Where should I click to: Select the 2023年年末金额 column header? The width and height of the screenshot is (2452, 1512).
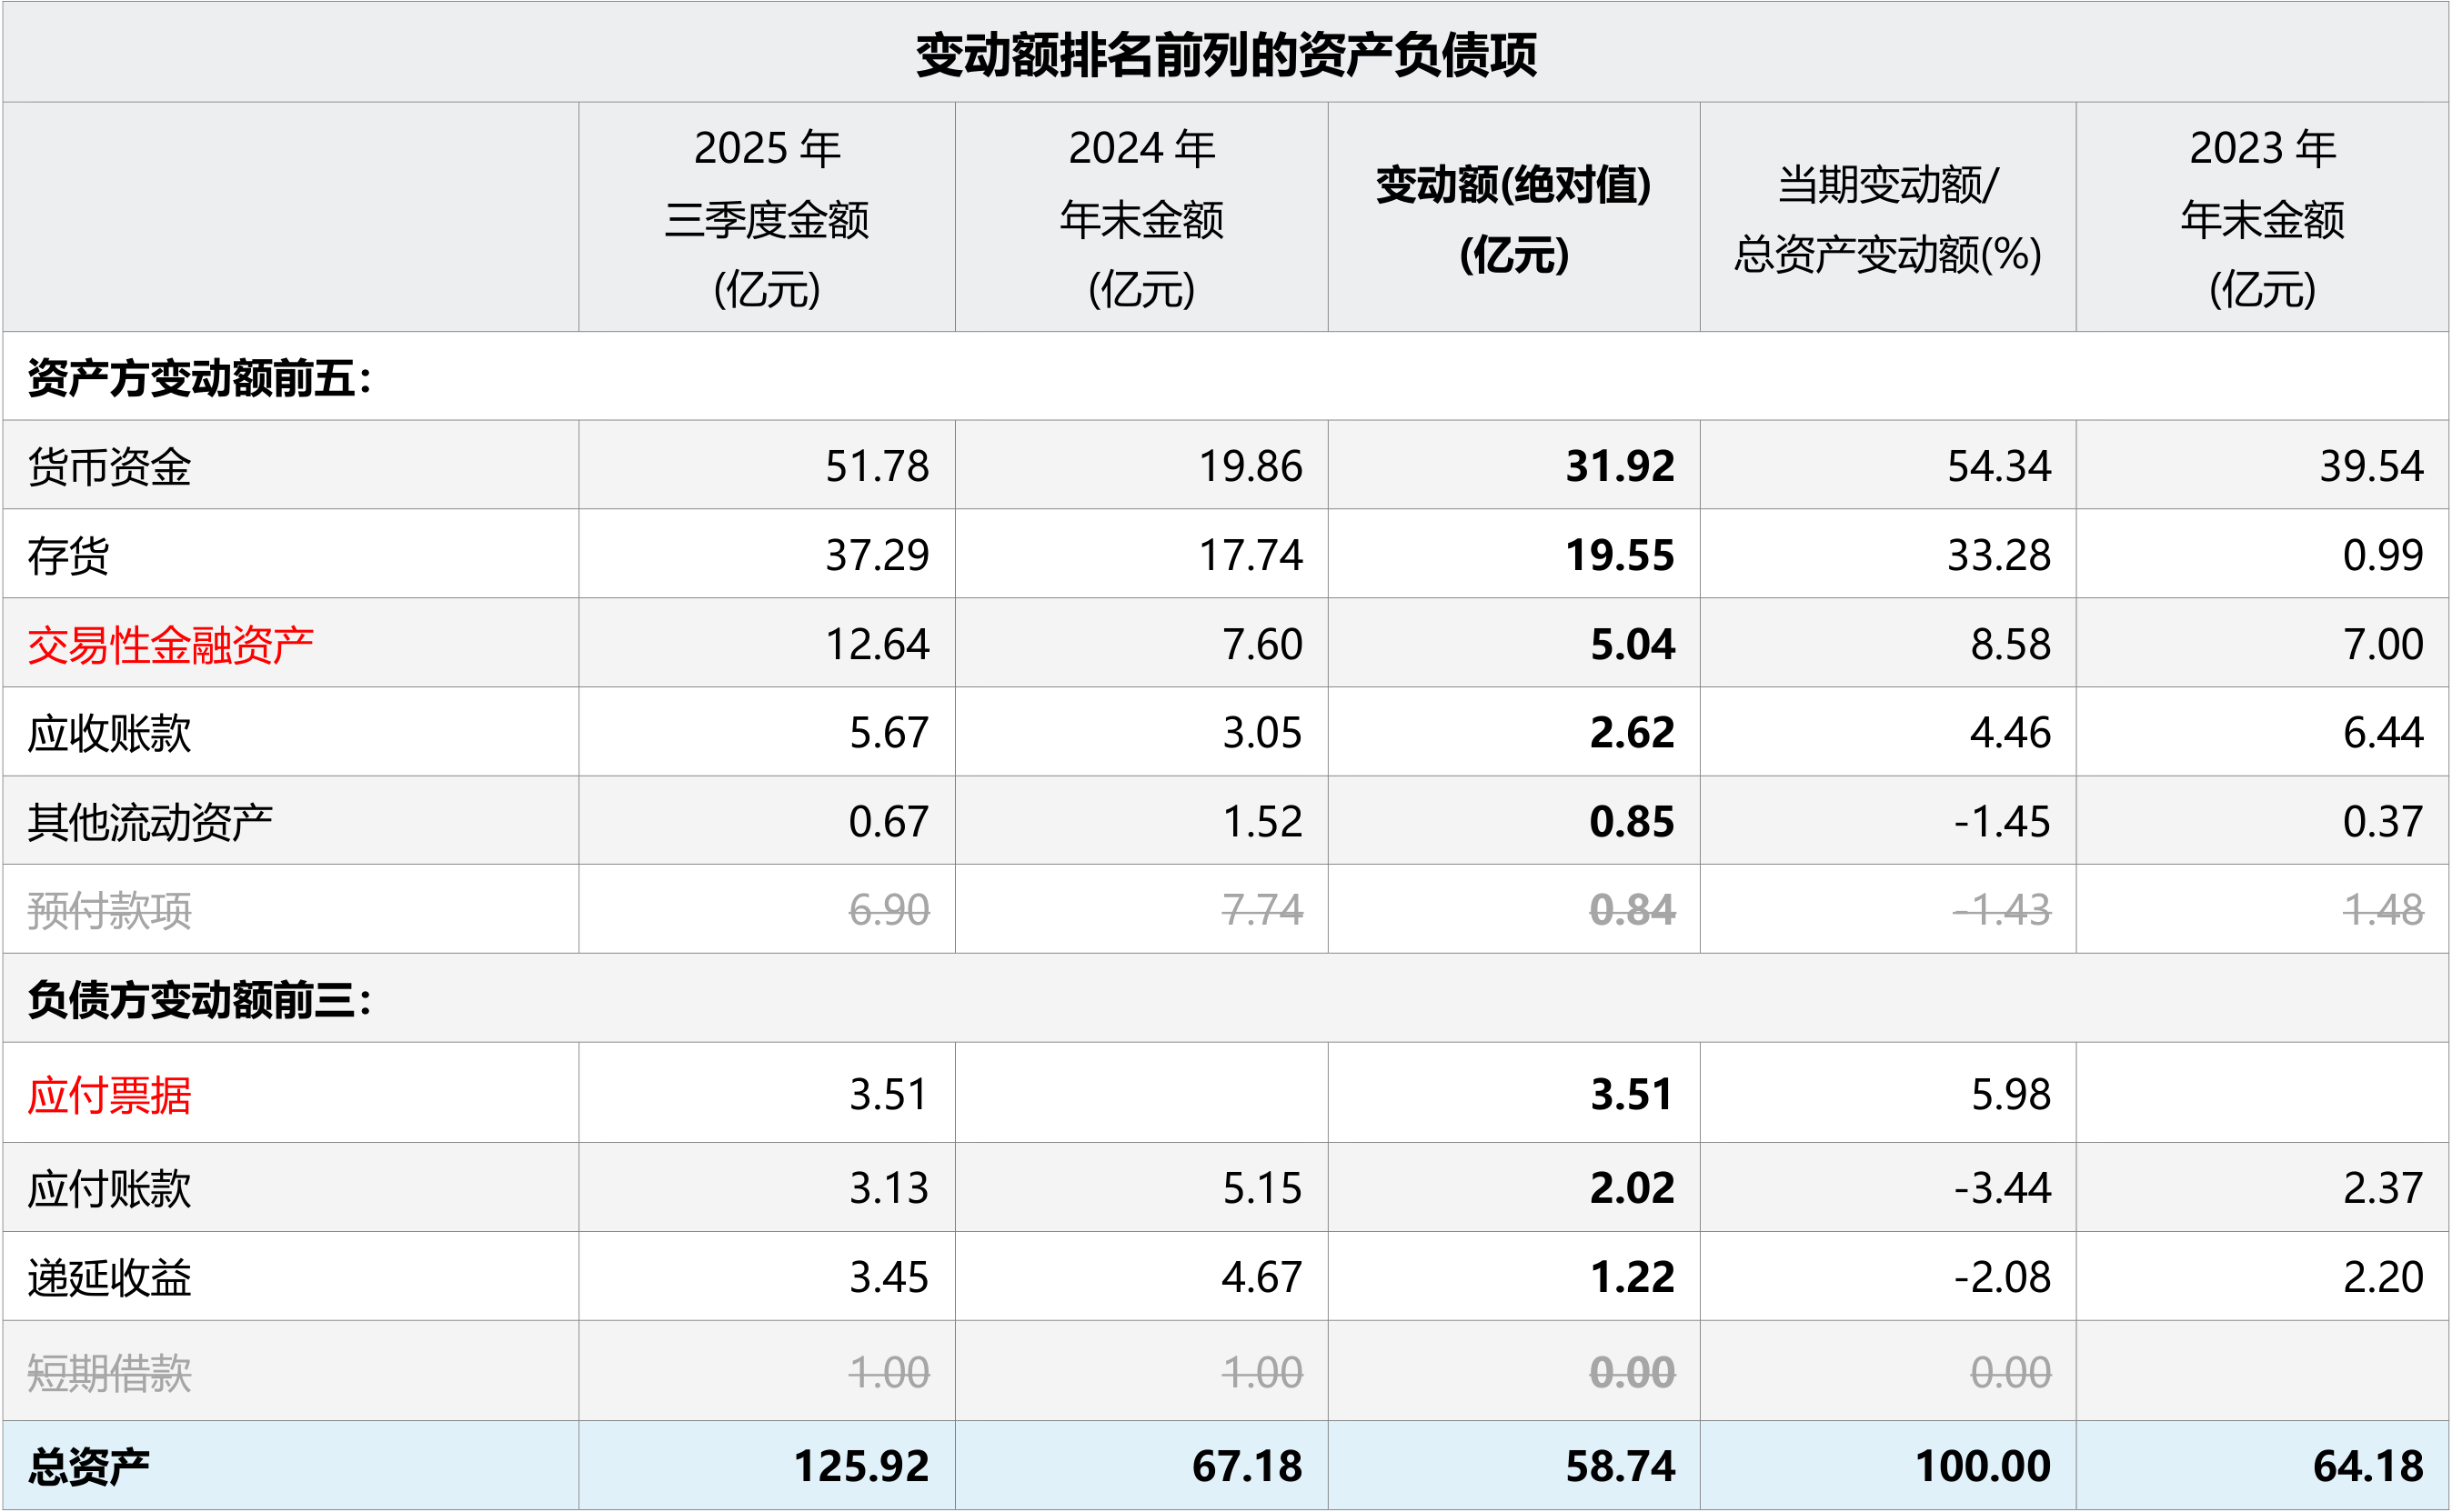(x=2262, y=218)
